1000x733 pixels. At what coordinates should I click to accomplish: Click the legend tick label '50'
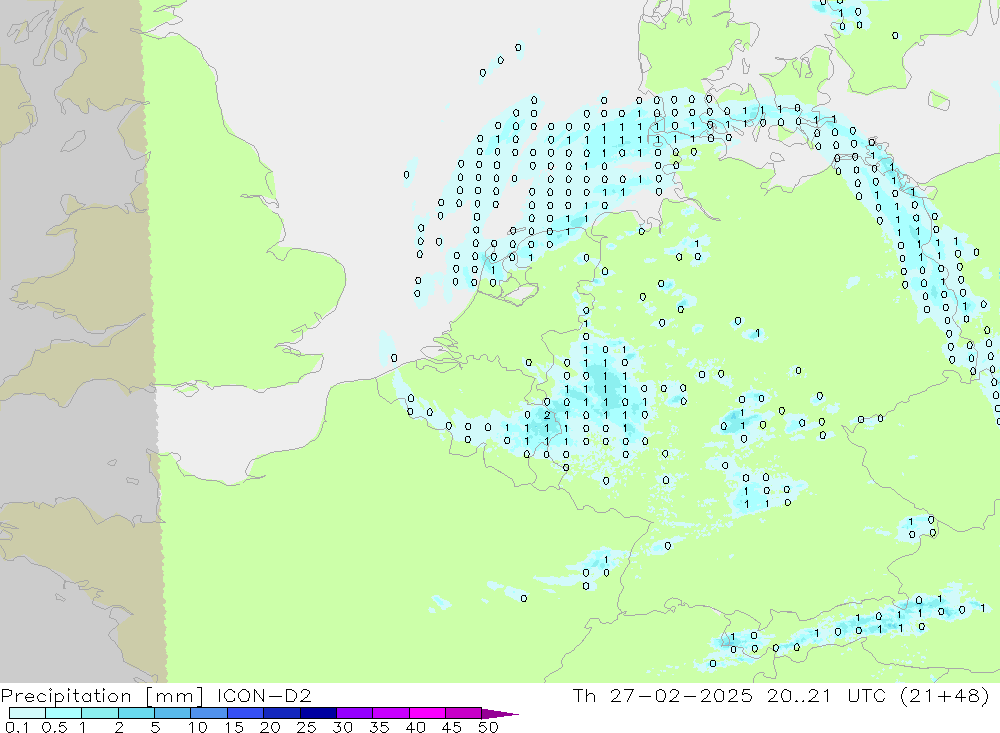(488, 727)
